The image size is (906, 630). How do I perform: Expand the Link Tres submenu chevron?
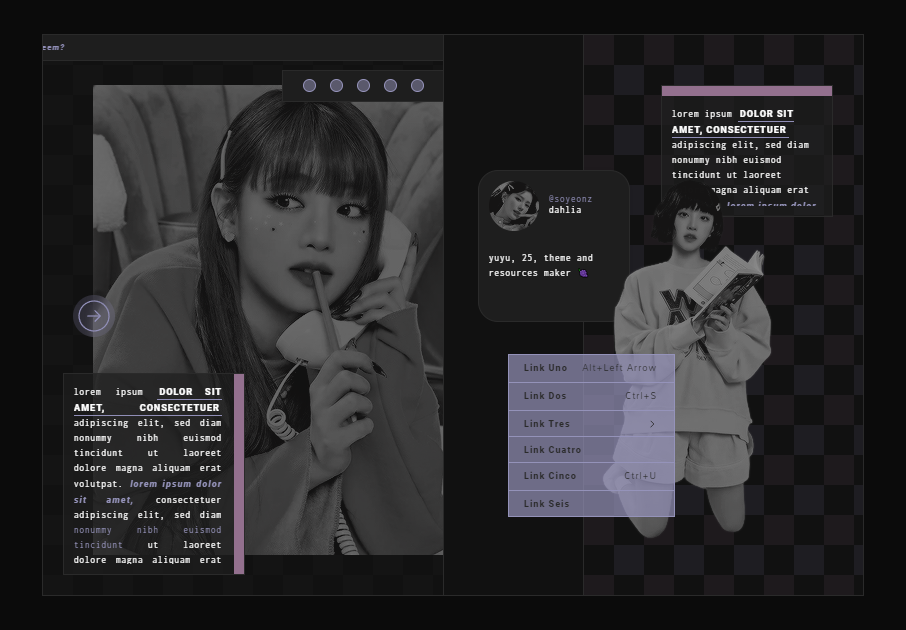tap(653, 424)
